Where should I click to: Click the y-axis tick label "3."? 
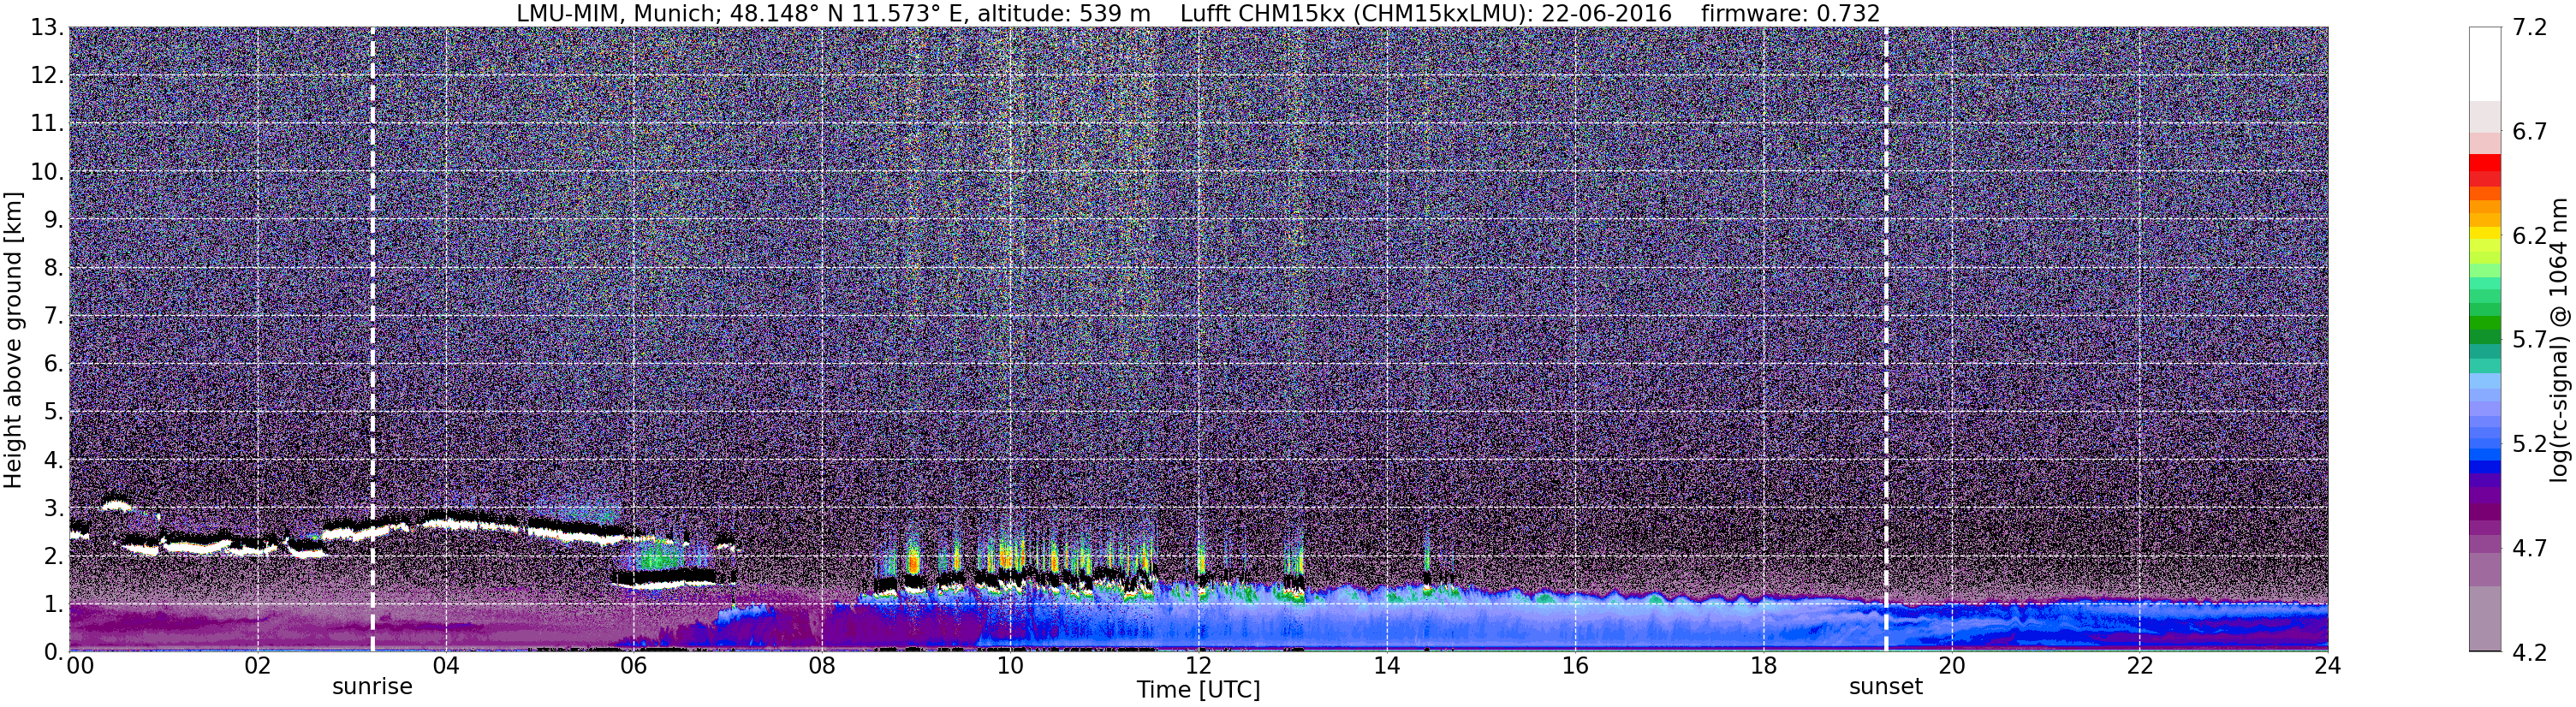[x=53, y=508]
